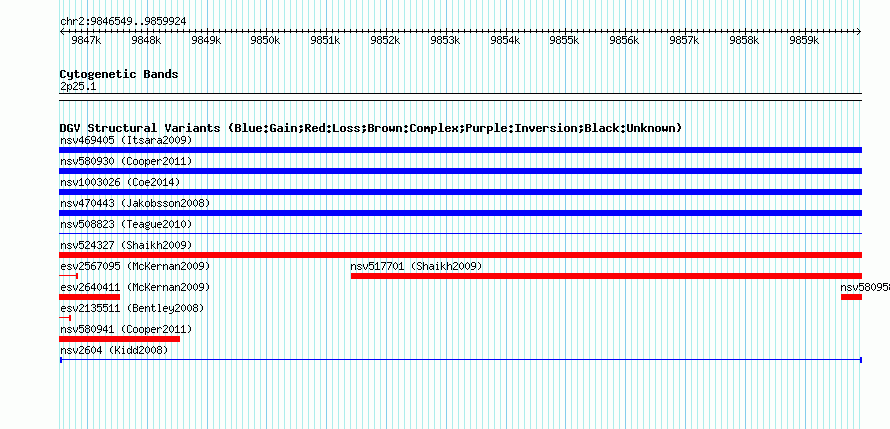This screenshot has width=890, height=429.
Task: Open the nsv2604 (Kidd2008) variant label
Action: [x=114, y=351]
